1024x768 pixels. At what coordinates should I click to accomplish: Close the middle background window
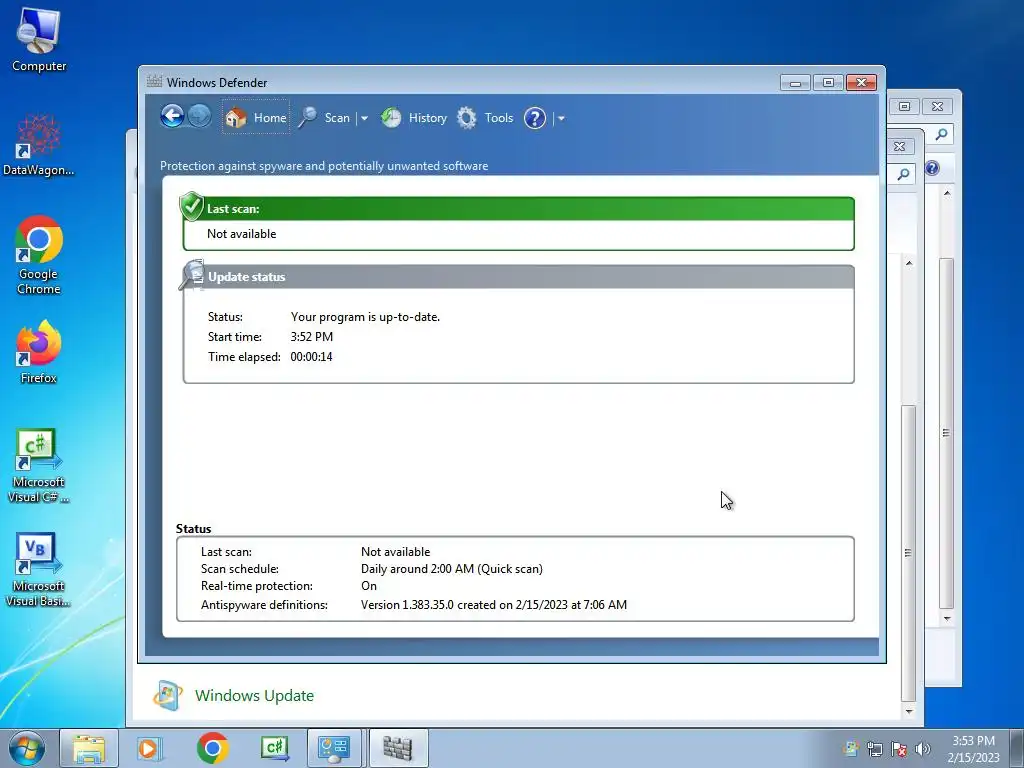(x=900, y=146)
